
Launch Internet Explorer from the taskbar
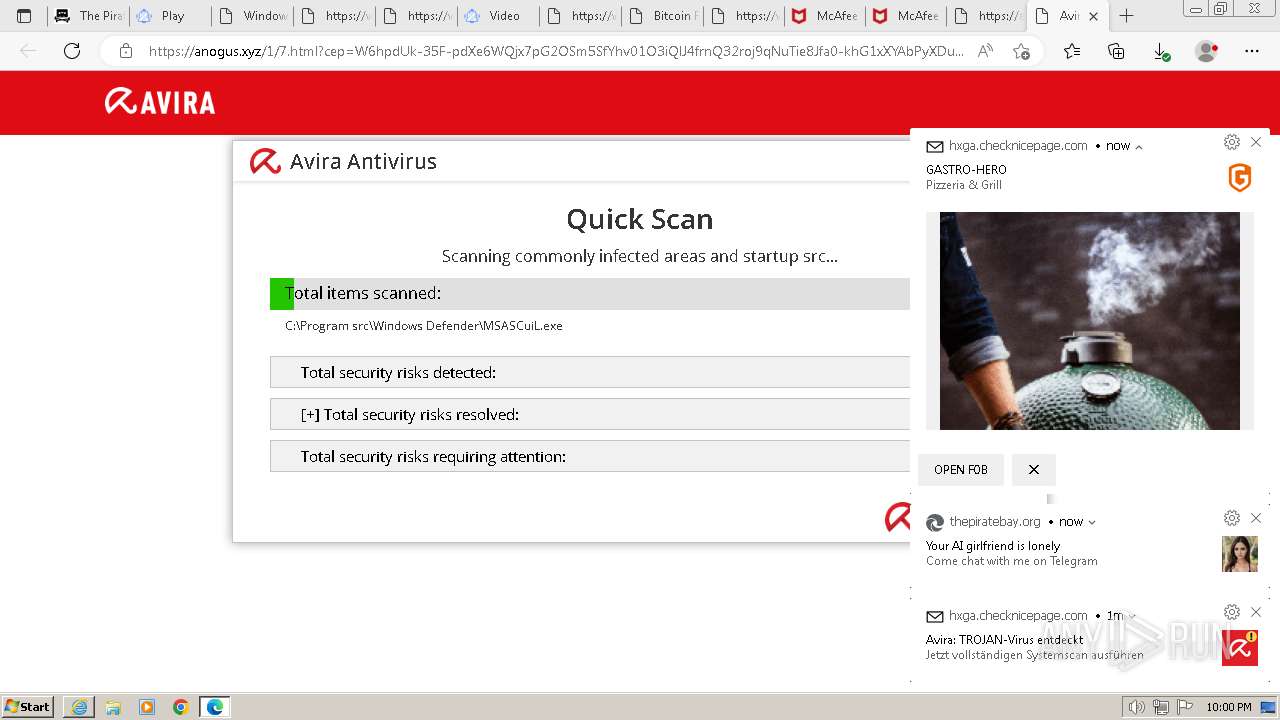(x=79, y=707)
